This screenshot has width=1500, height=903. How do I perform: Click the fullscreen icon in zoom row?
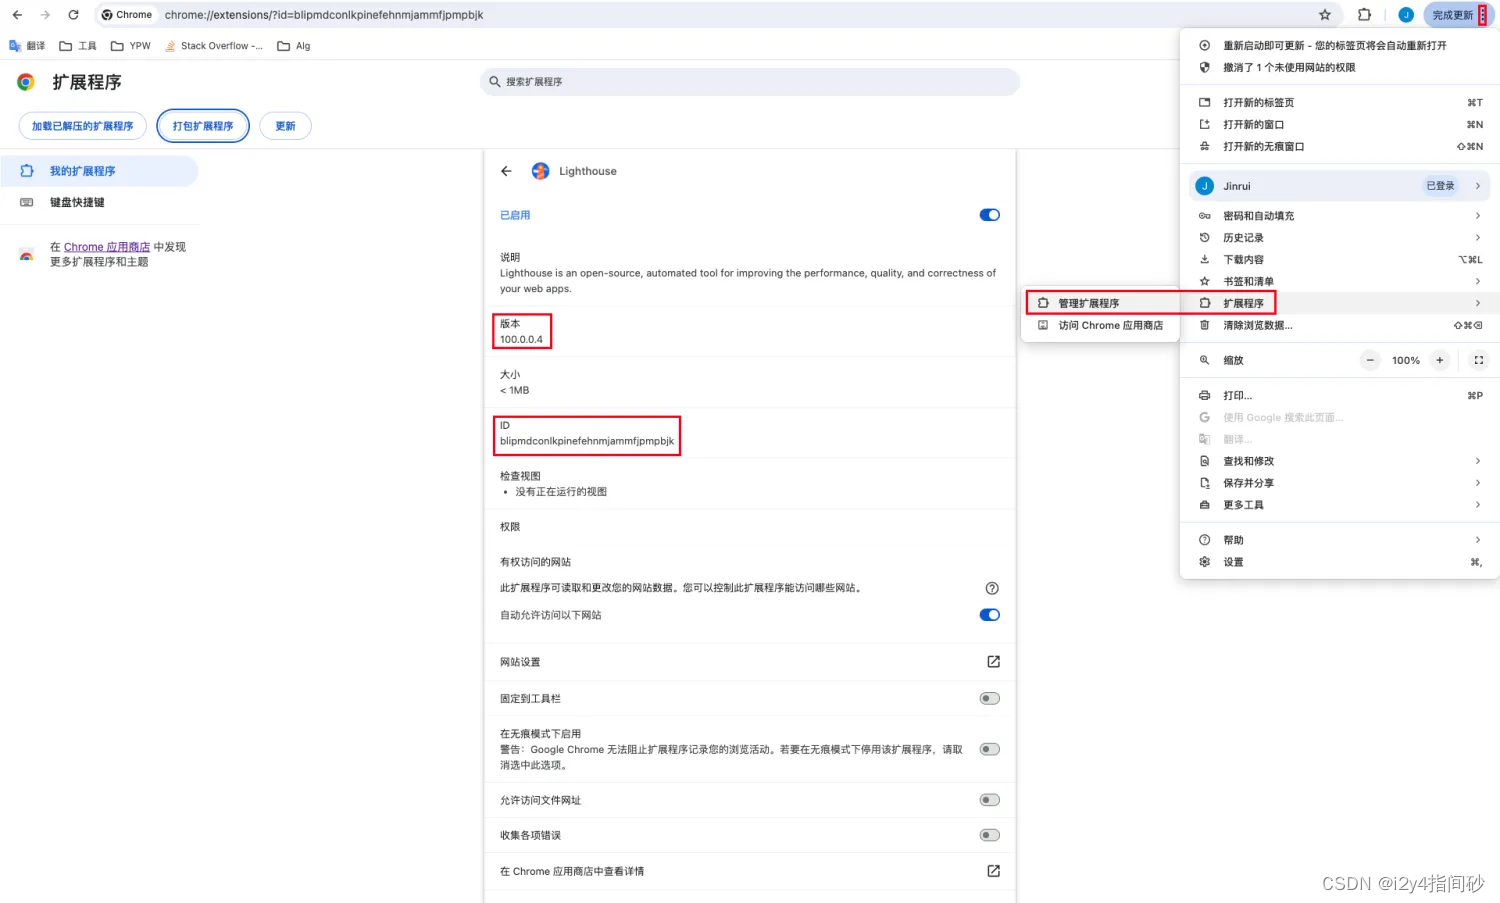[1479, 360]
